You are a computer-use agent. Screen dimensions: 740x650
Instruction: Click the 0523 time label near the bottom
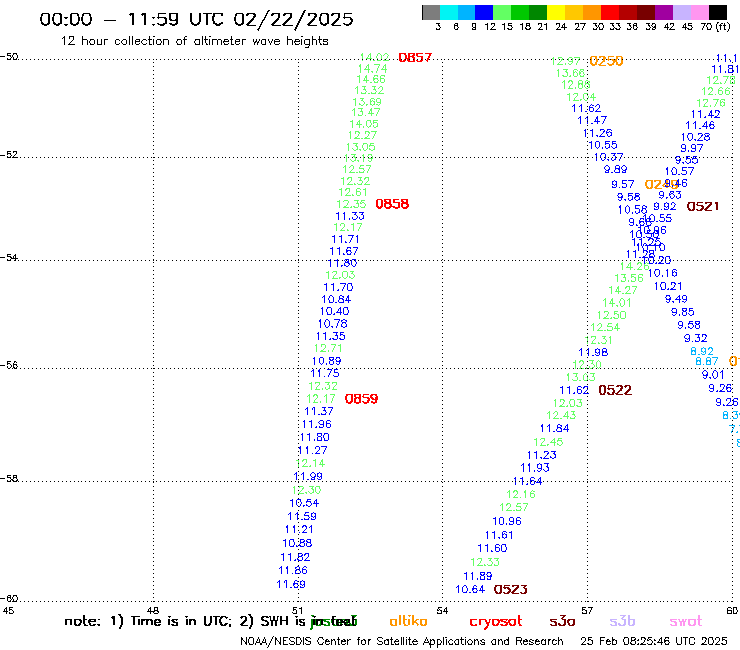(x=511, y=589)
